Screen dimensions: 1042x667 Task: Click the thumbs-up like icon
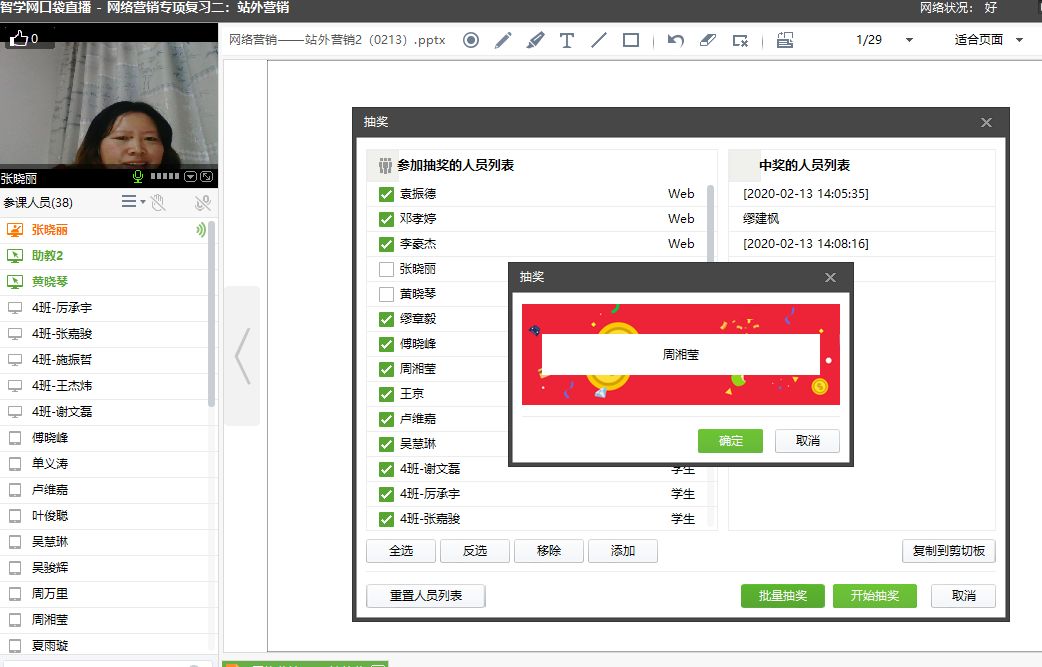pyautogui.click(x=19, y=38)
